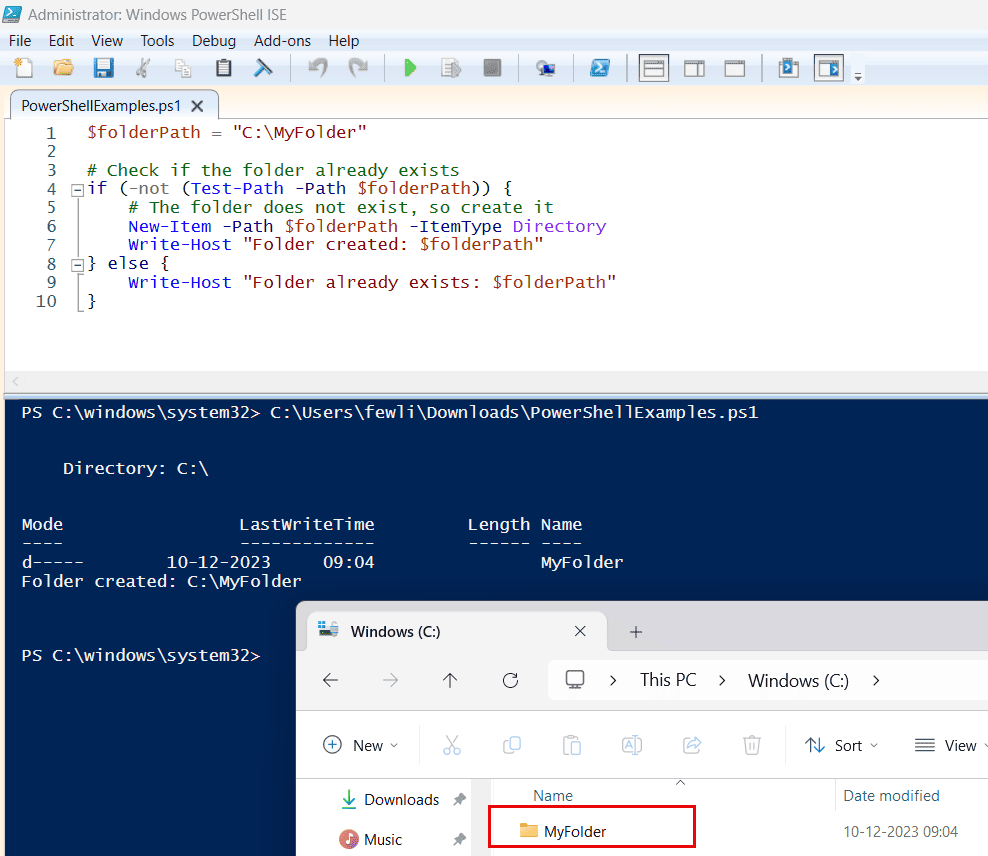This screenshot has width=988, height=856.
Task: Open the View menu
Action: click(106, 41)
